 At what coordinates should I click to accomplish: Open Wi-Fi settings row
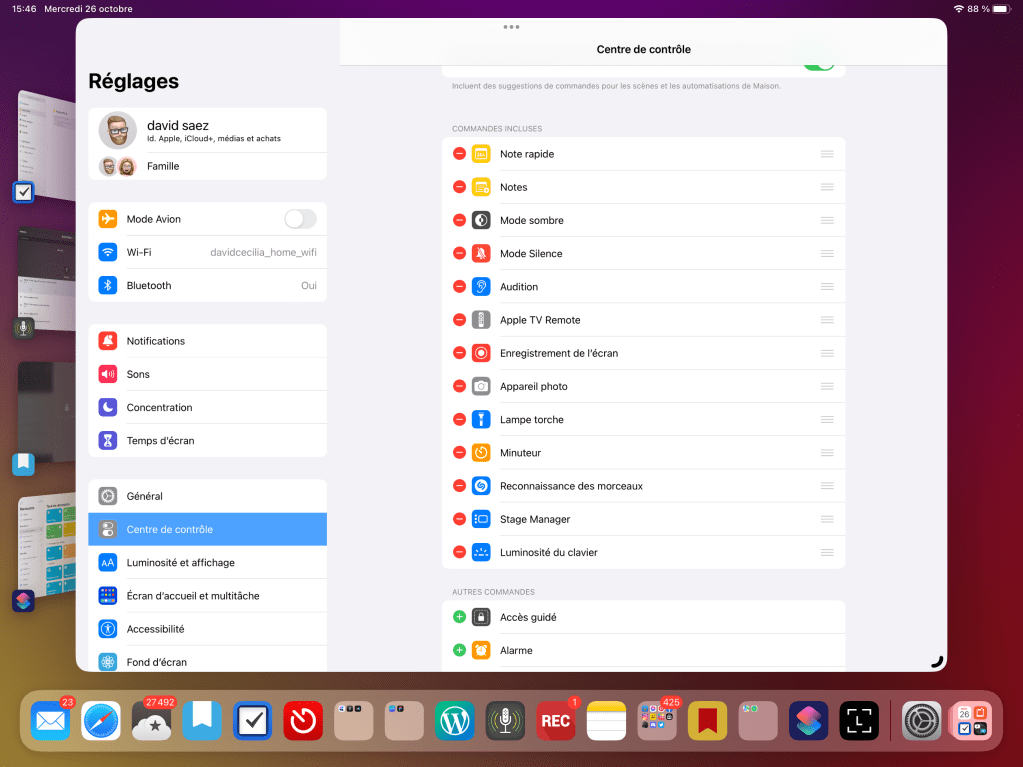tap(207, 252)
